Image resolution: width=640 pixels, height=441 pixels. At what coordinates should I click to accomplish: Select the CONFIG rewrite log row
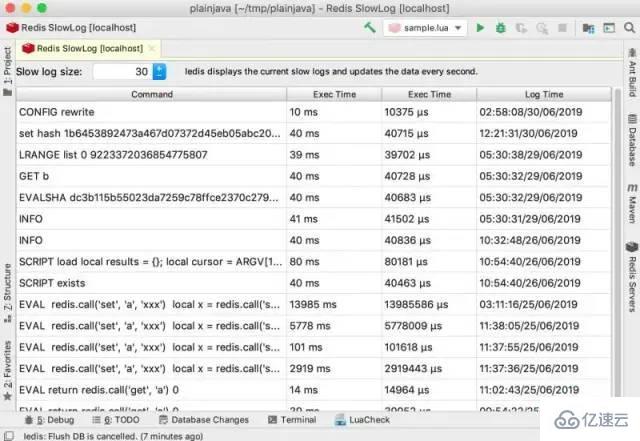point(150,112)
